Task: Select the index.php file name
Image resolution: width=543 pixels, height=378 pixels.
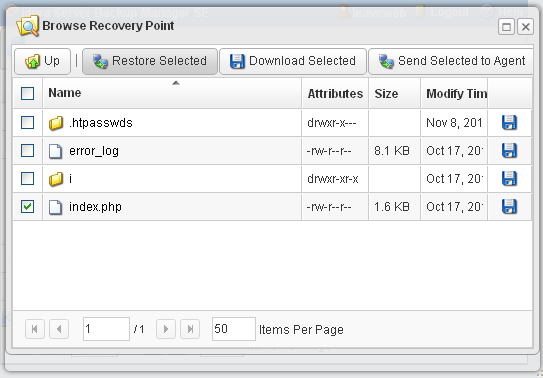Action: point(95,207)
